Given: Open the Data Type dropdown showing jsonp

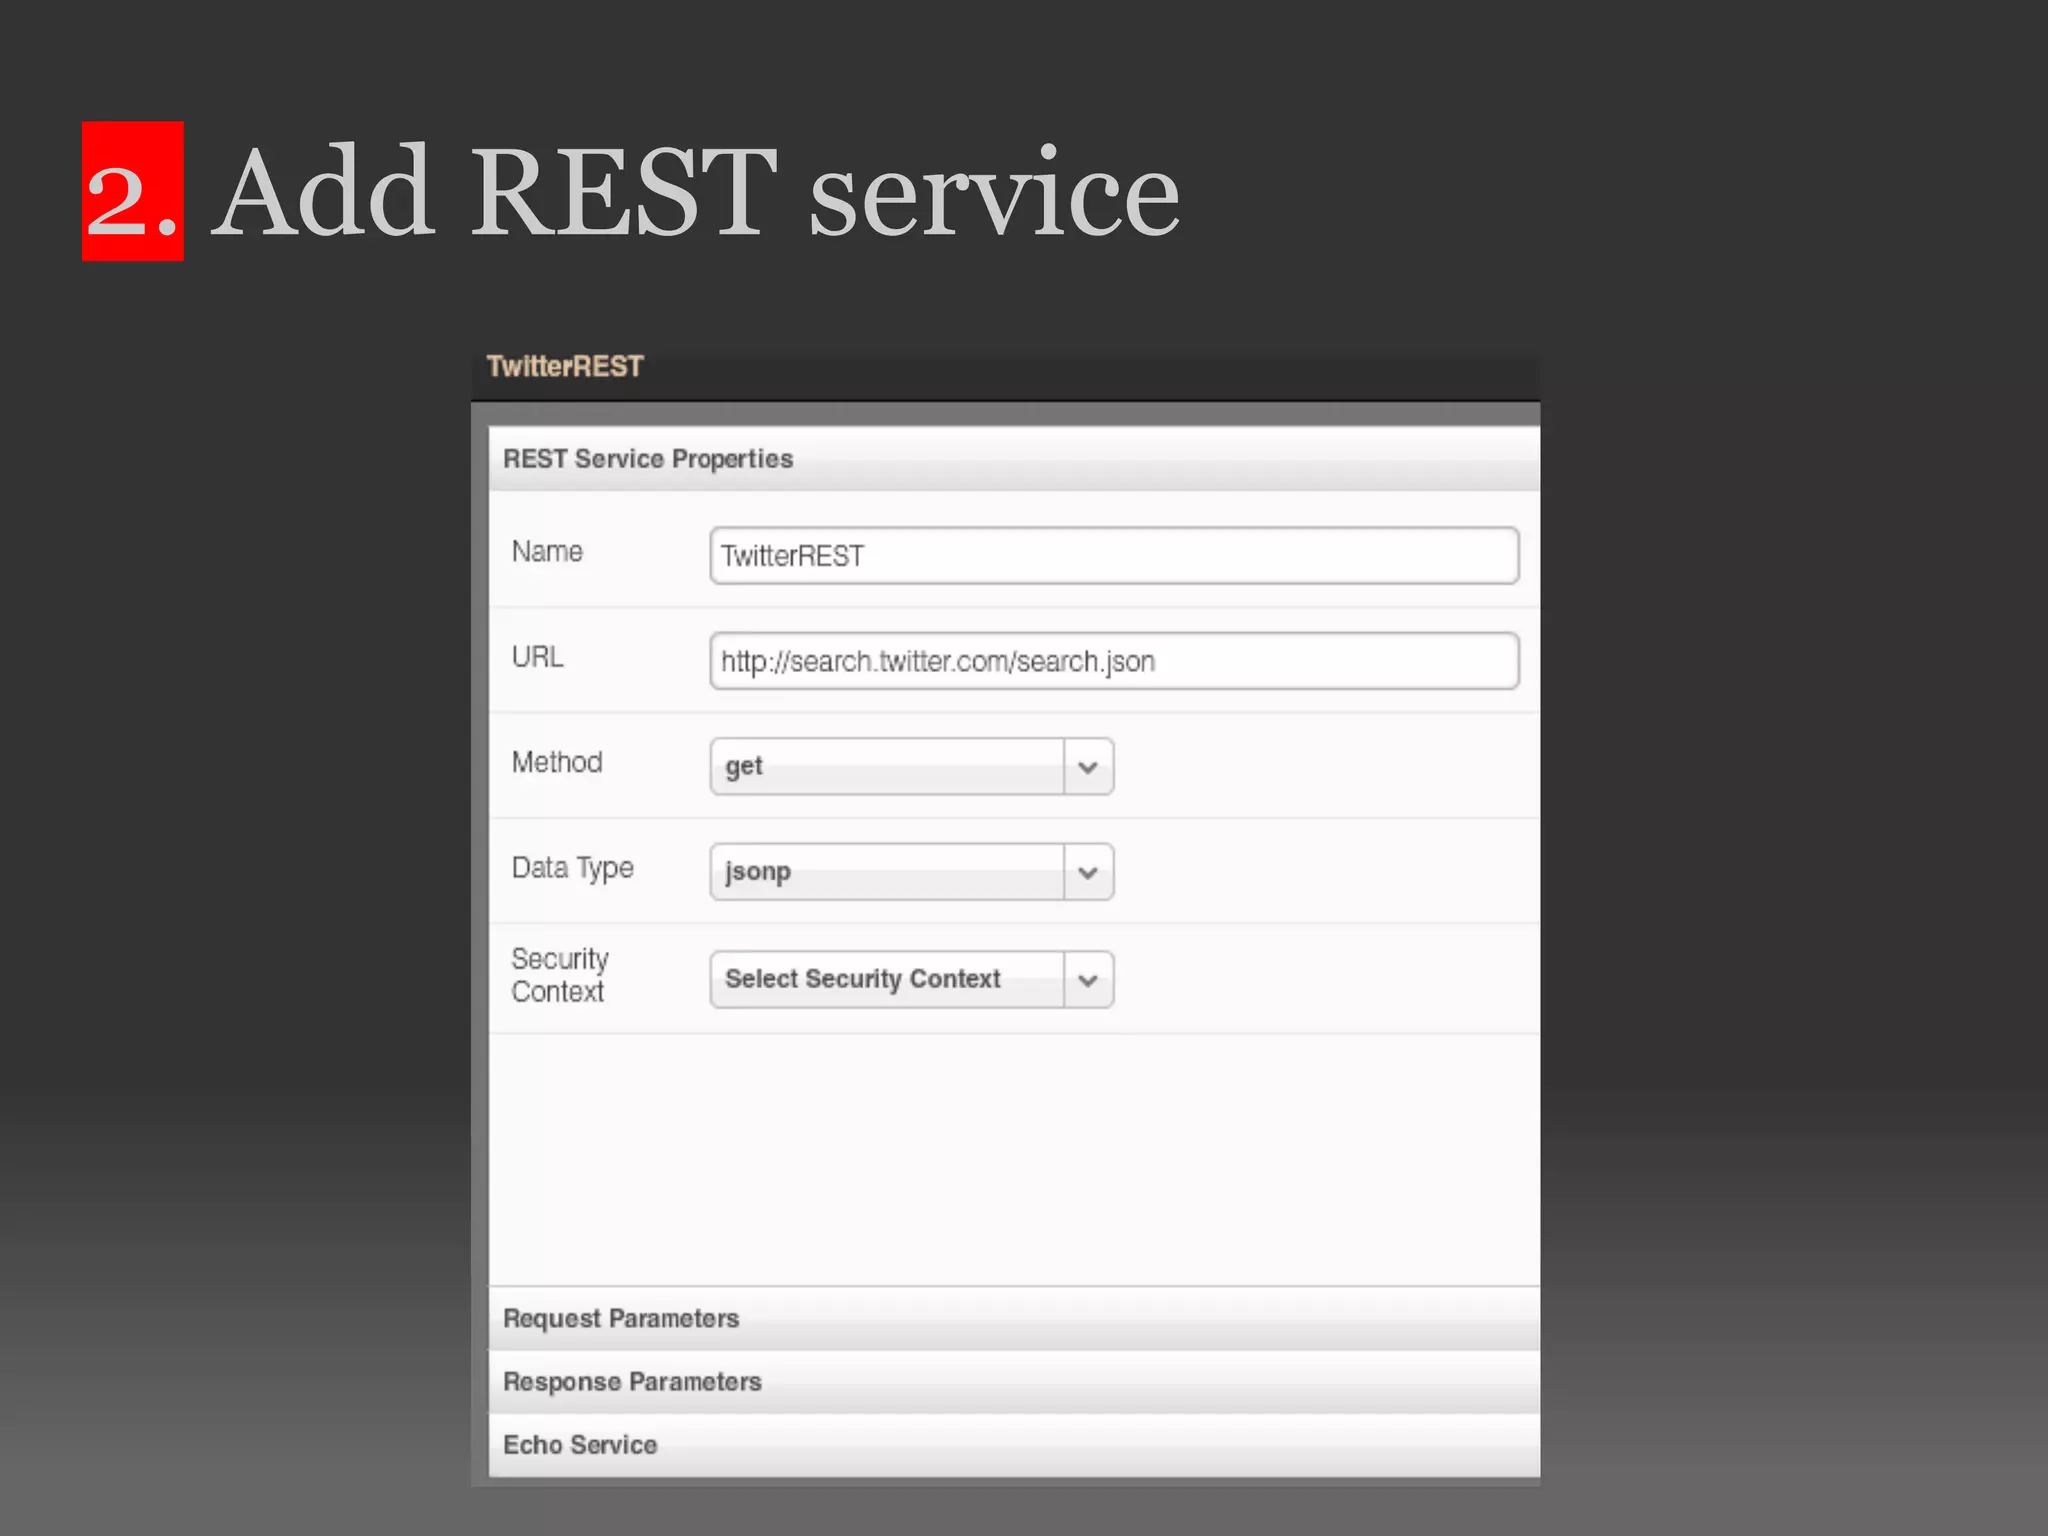Looking at the screenshot, I should point(911,872).
